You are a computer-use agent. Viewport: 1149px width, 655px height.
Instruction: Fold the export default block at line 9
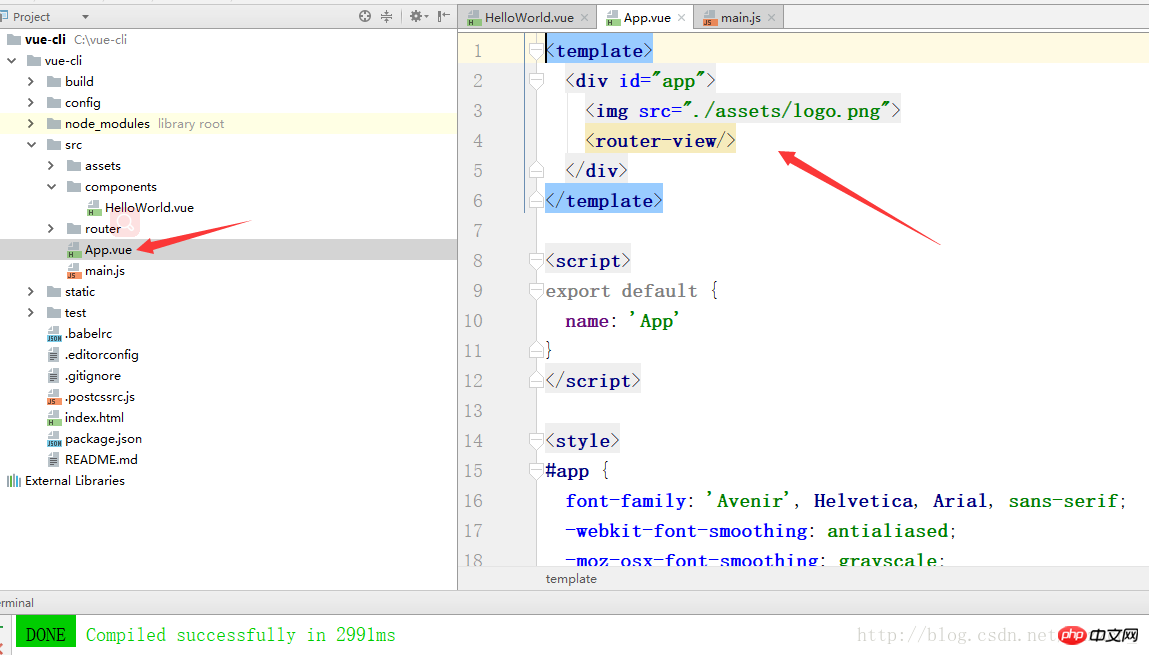536,291
